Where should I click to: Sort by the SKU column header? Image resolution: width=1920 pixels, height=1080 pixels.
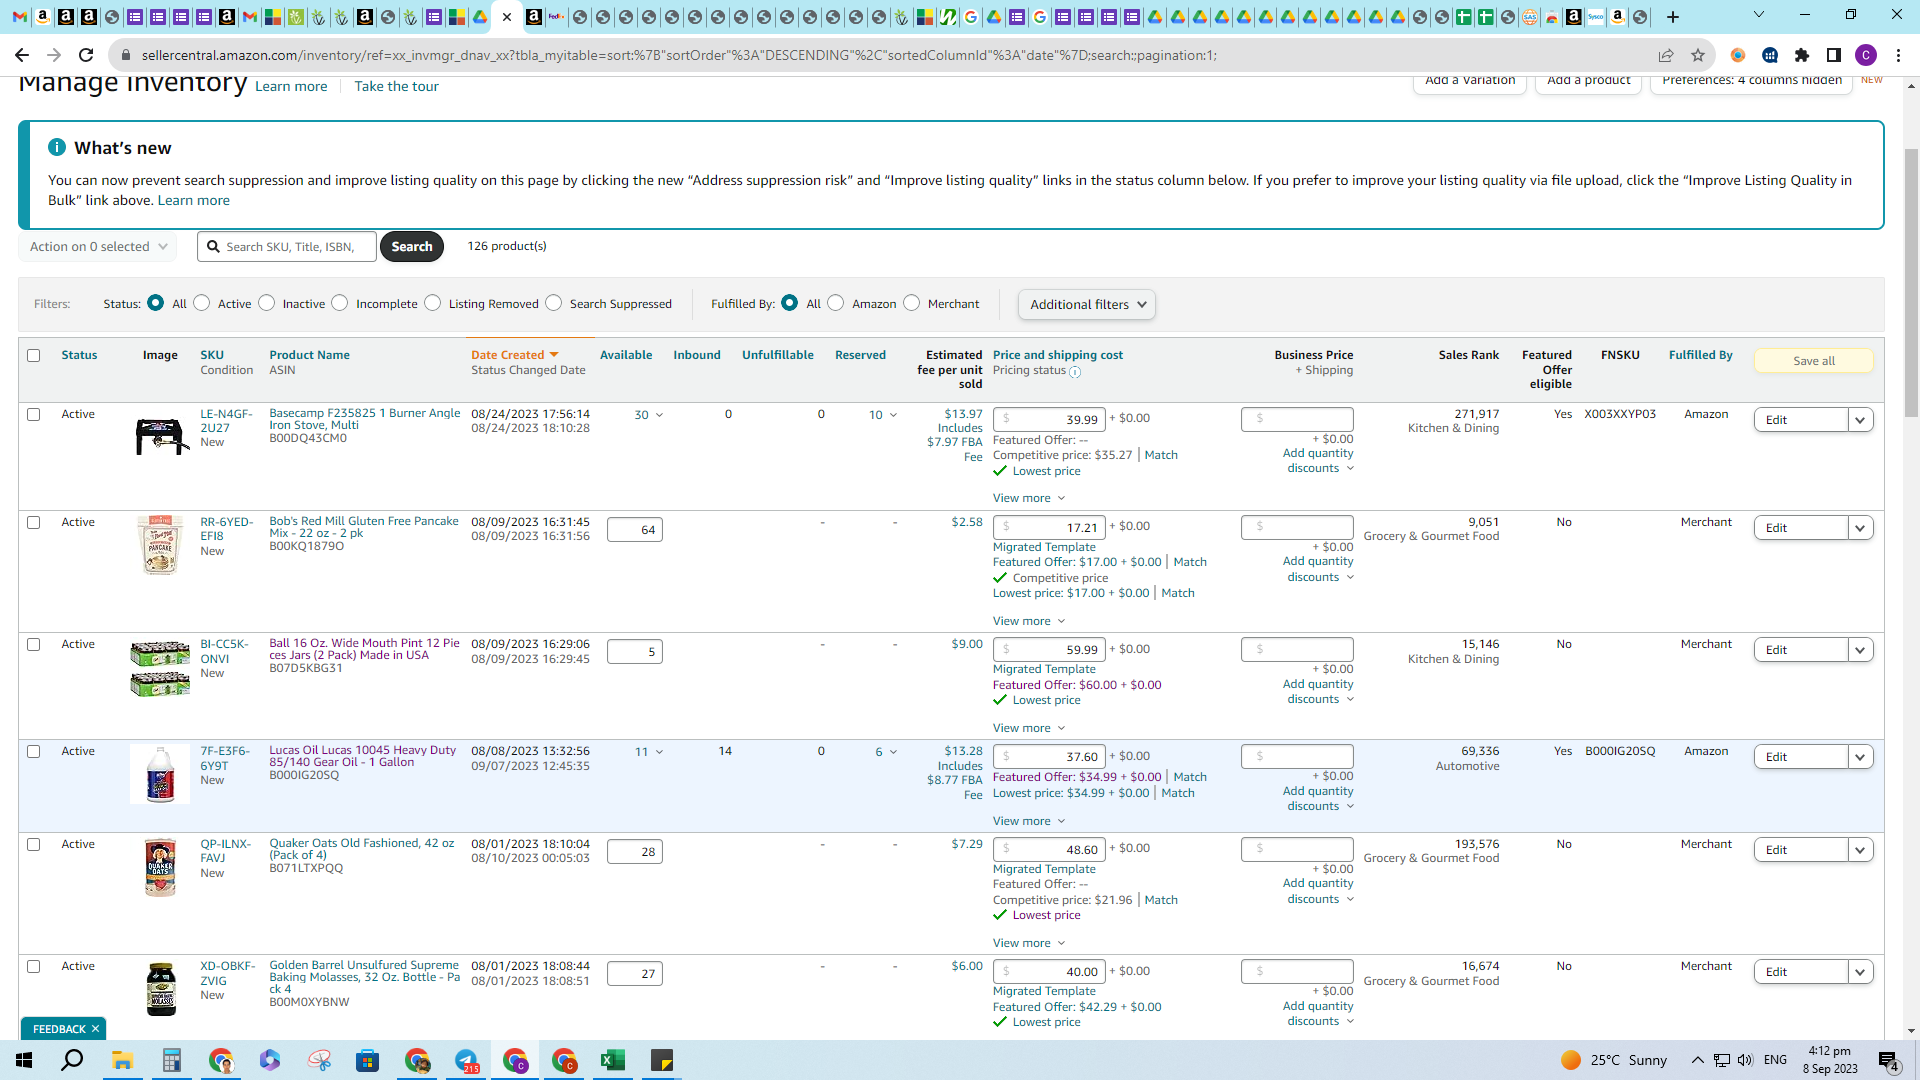[212, 355]
